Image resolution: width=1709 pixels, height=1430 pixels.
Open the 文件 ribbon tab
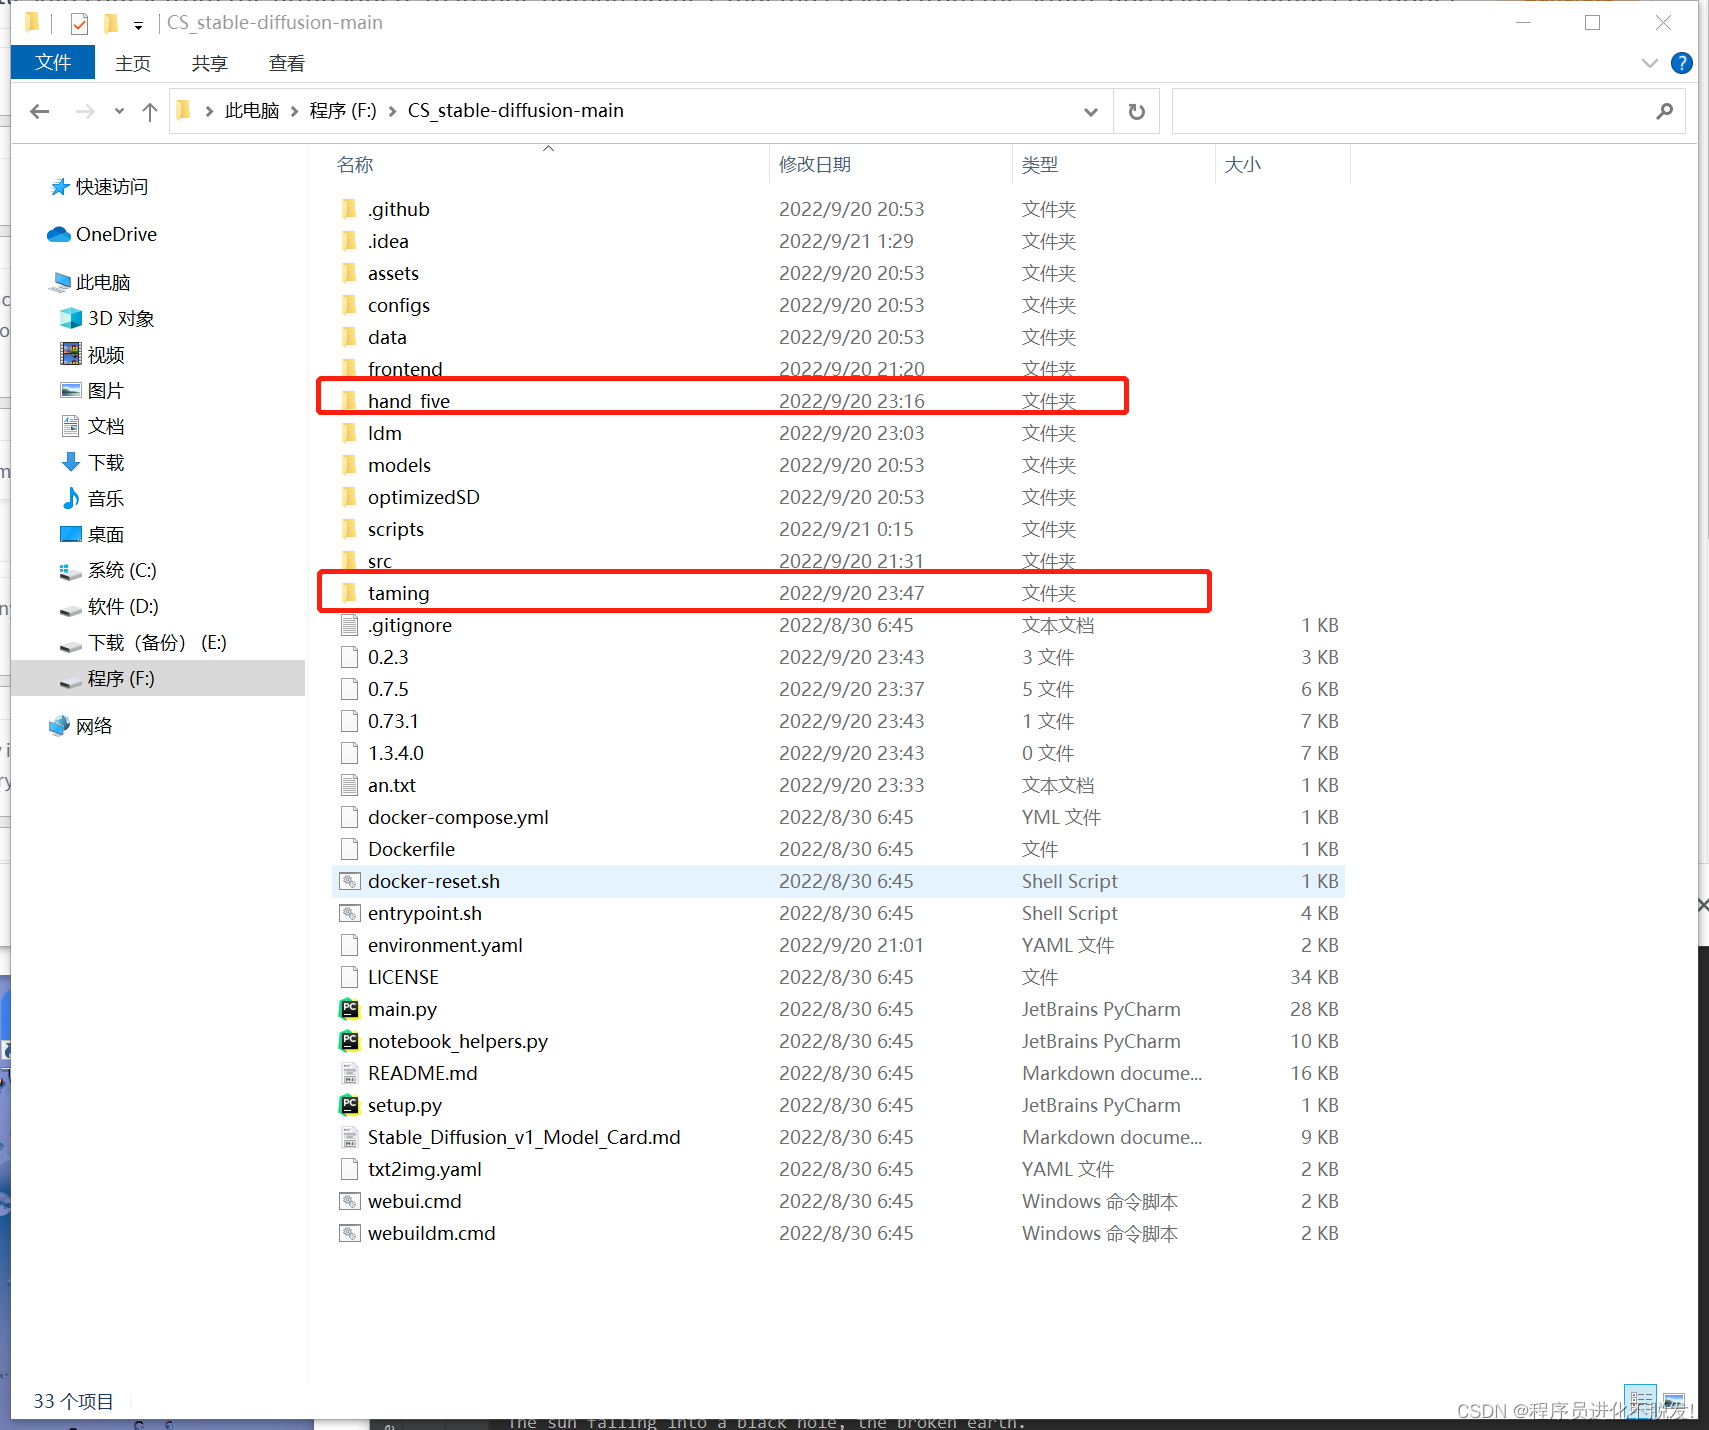[x=53, y=62]
